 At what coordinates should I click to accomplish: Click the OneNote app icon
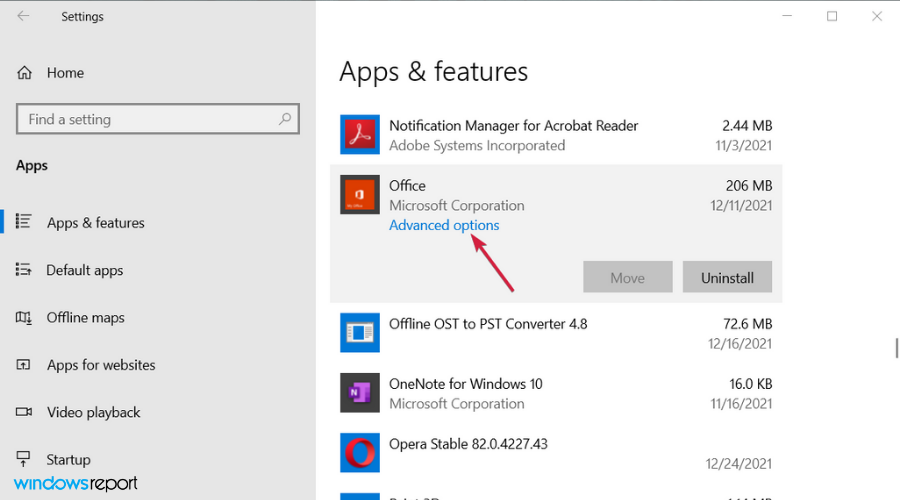(x=359, y=393)
